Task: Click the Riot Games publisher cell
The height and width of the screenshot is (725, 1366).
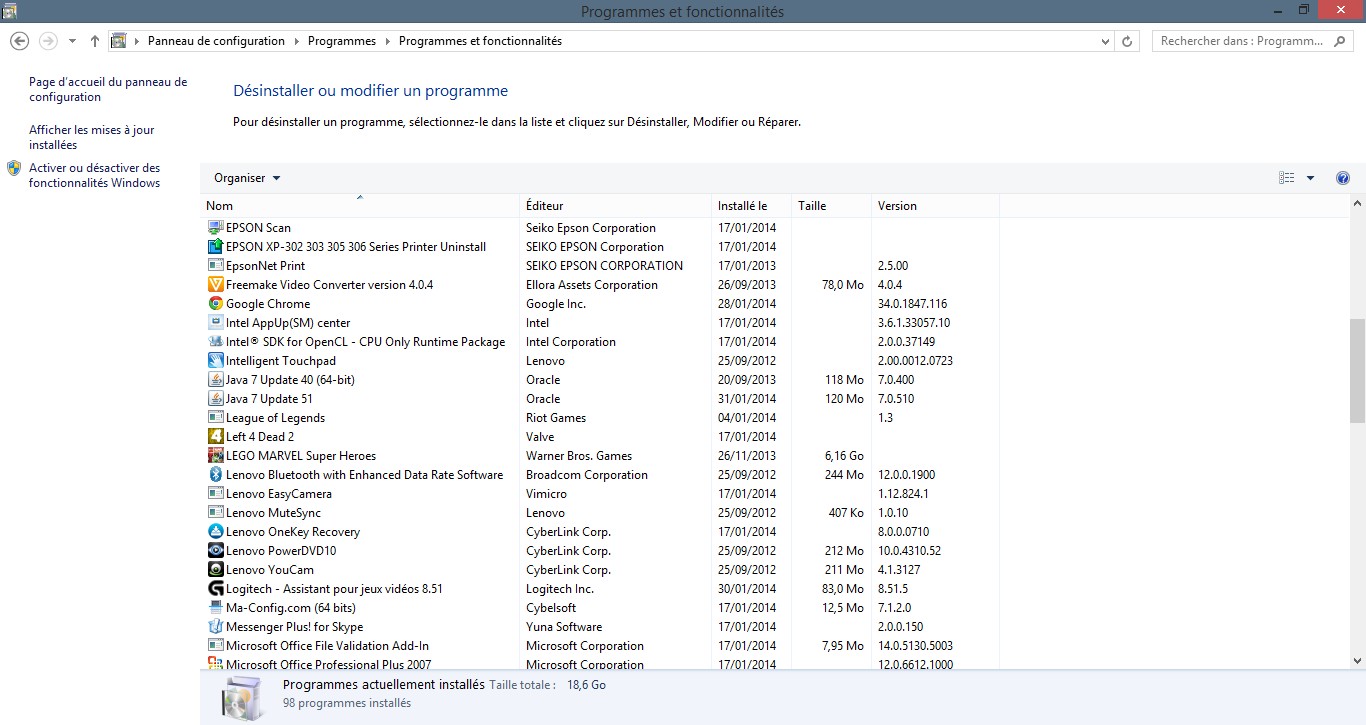Action: tap(556, 418)
